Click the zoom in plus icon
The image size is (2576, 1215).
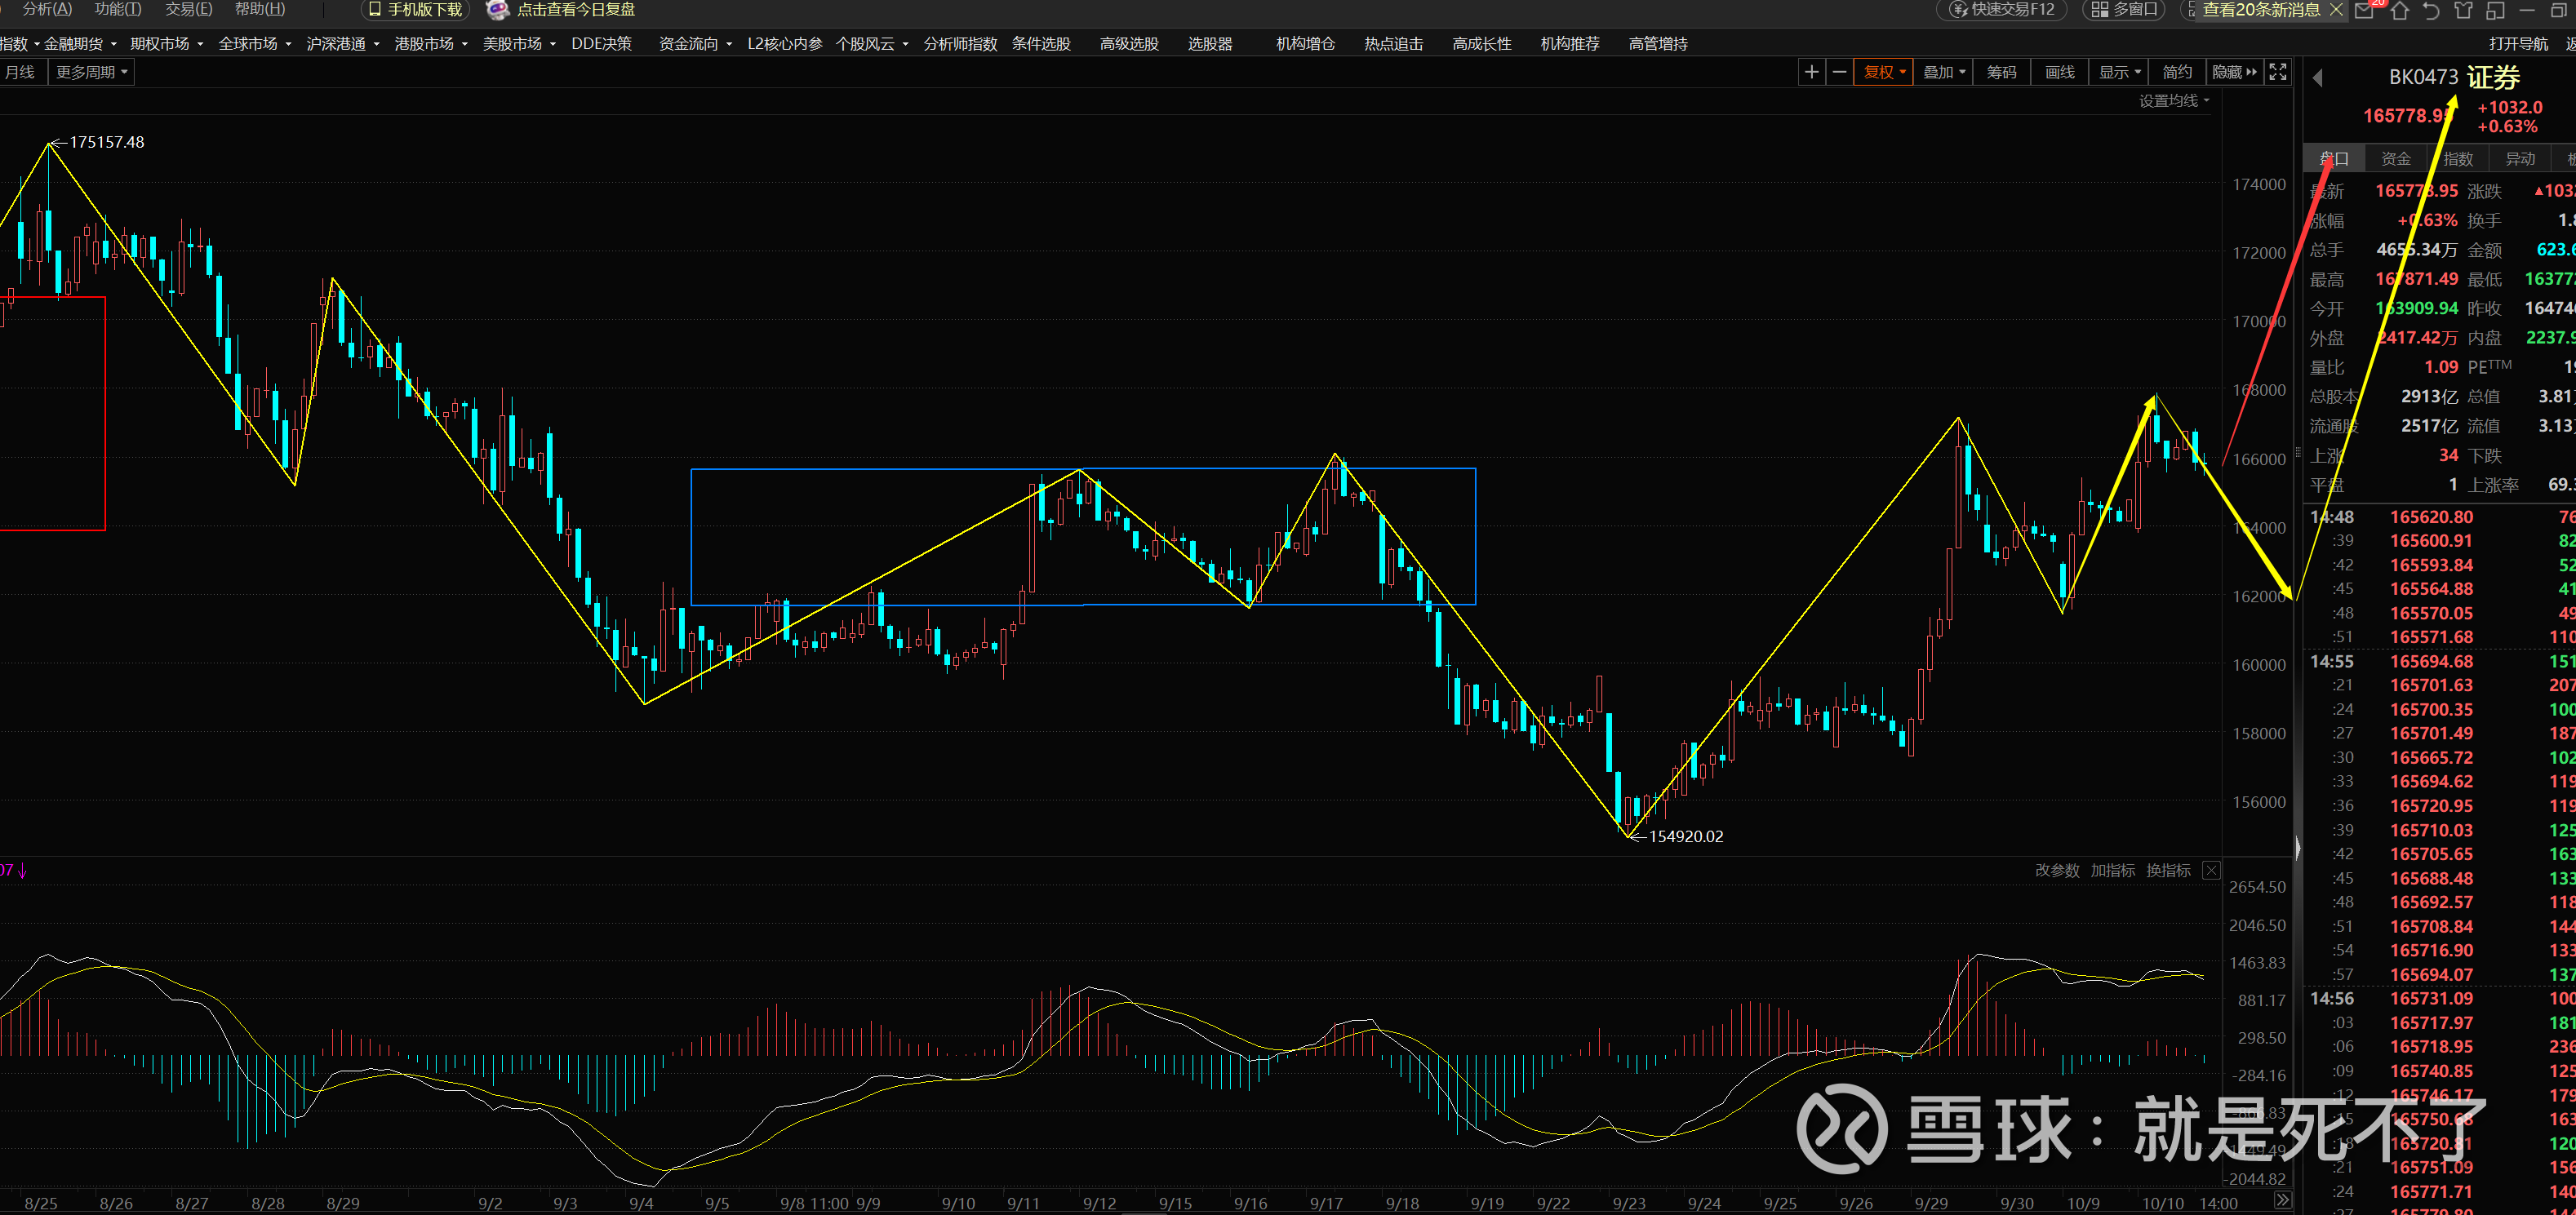click(x=1811, y=72)
